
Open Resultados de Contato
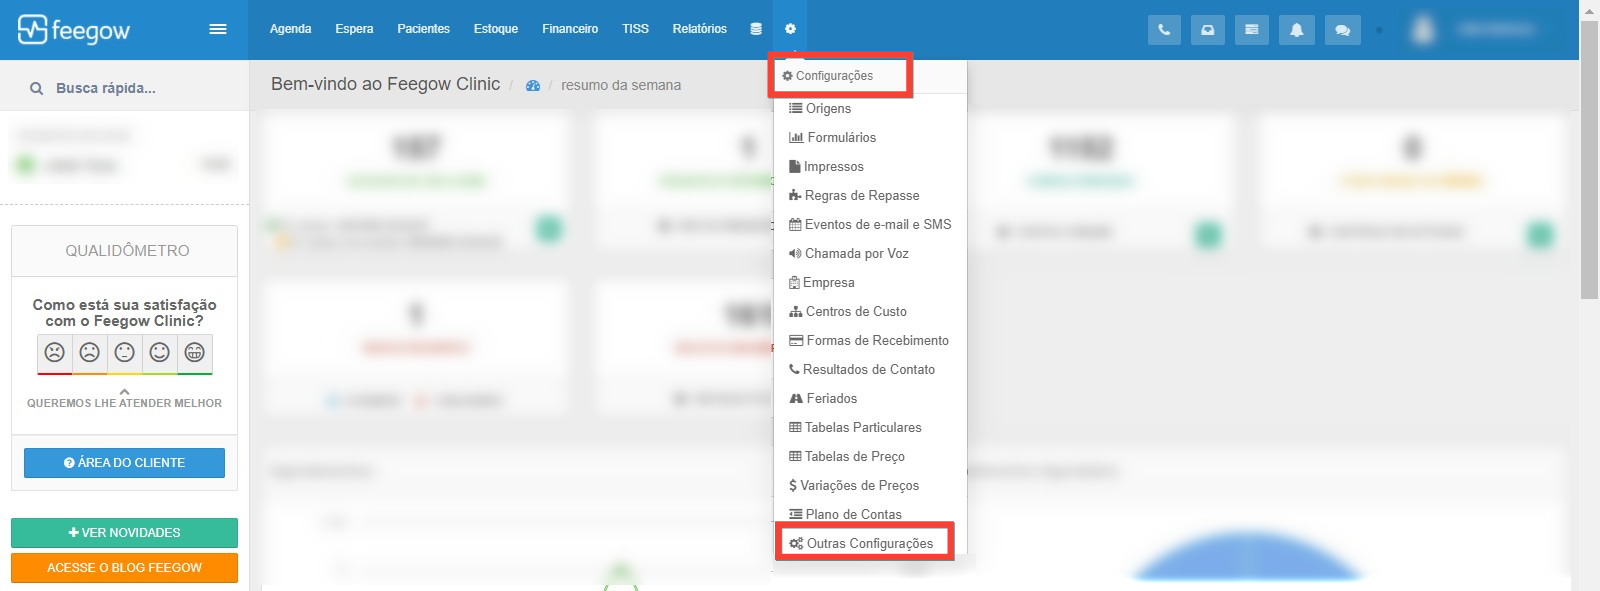pos(870,369)
